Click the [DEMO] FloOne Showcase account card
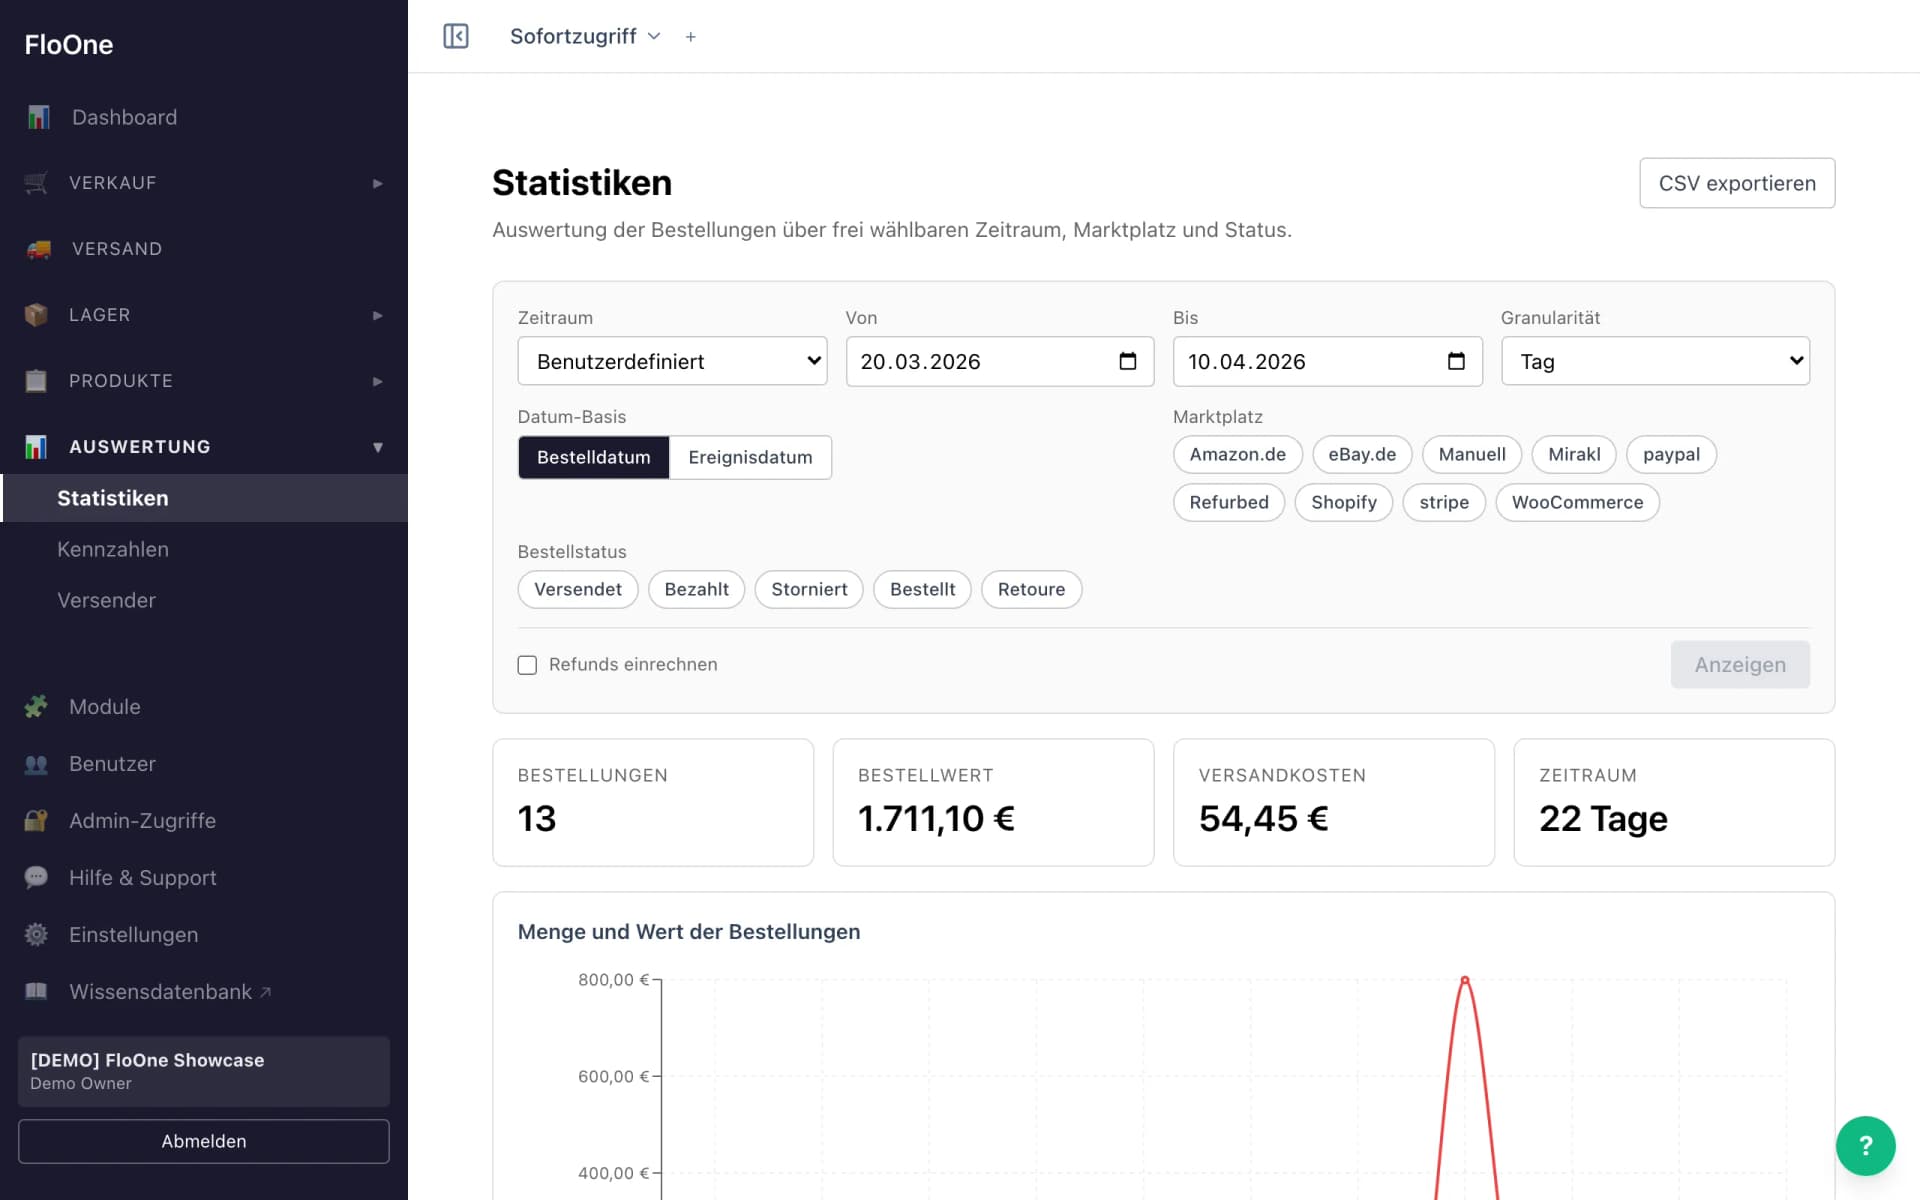 click(x=204, y=1071)
